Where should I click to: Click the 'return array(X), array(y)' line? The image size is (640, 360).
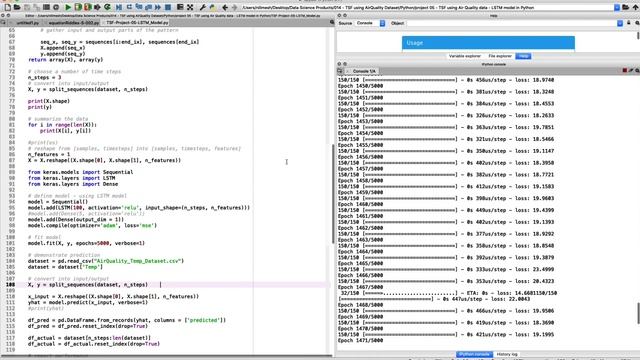(x=66, y=60)
